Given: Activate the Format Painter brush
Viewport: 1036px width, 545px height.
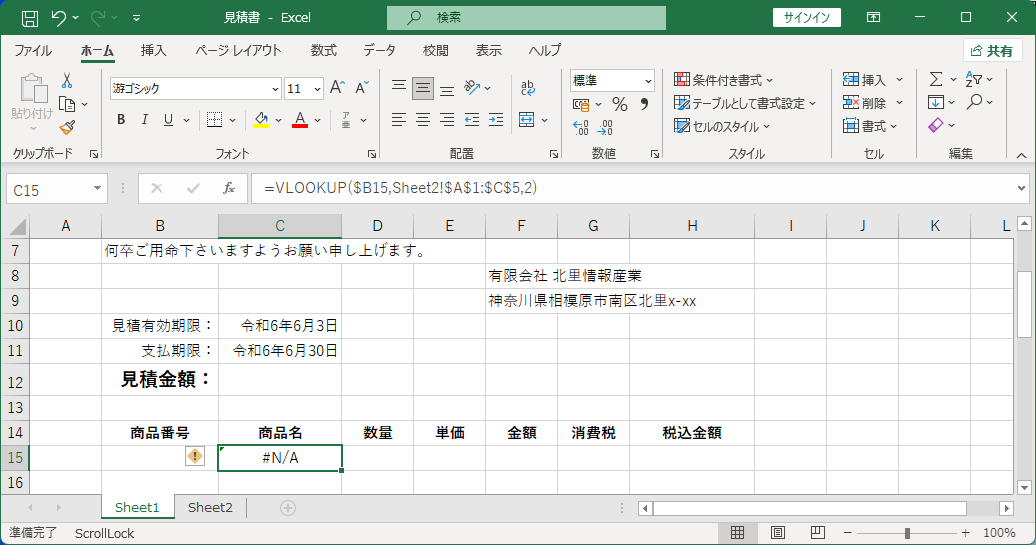Looking at the screenshot, I should pos(67,127).
